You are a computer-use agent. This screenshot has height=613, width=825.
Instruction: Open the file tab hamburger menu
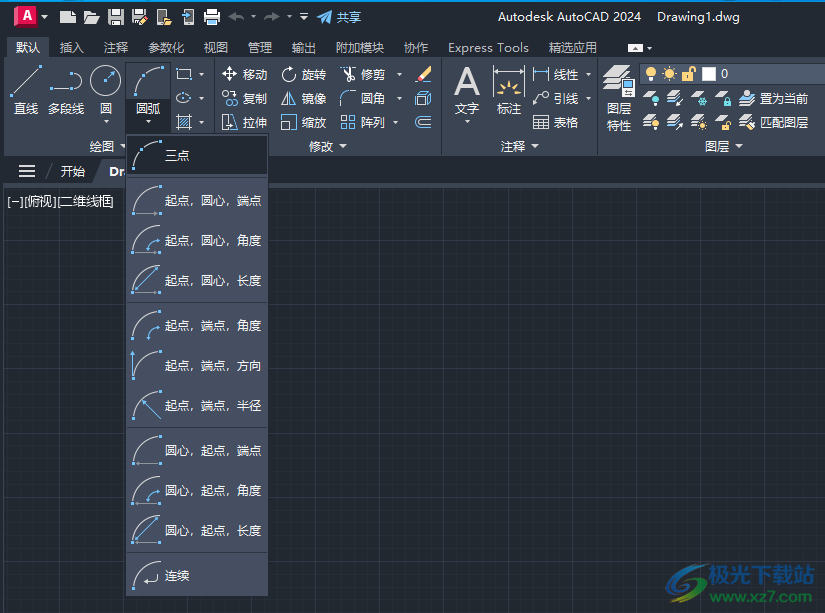tap(27, 171)
